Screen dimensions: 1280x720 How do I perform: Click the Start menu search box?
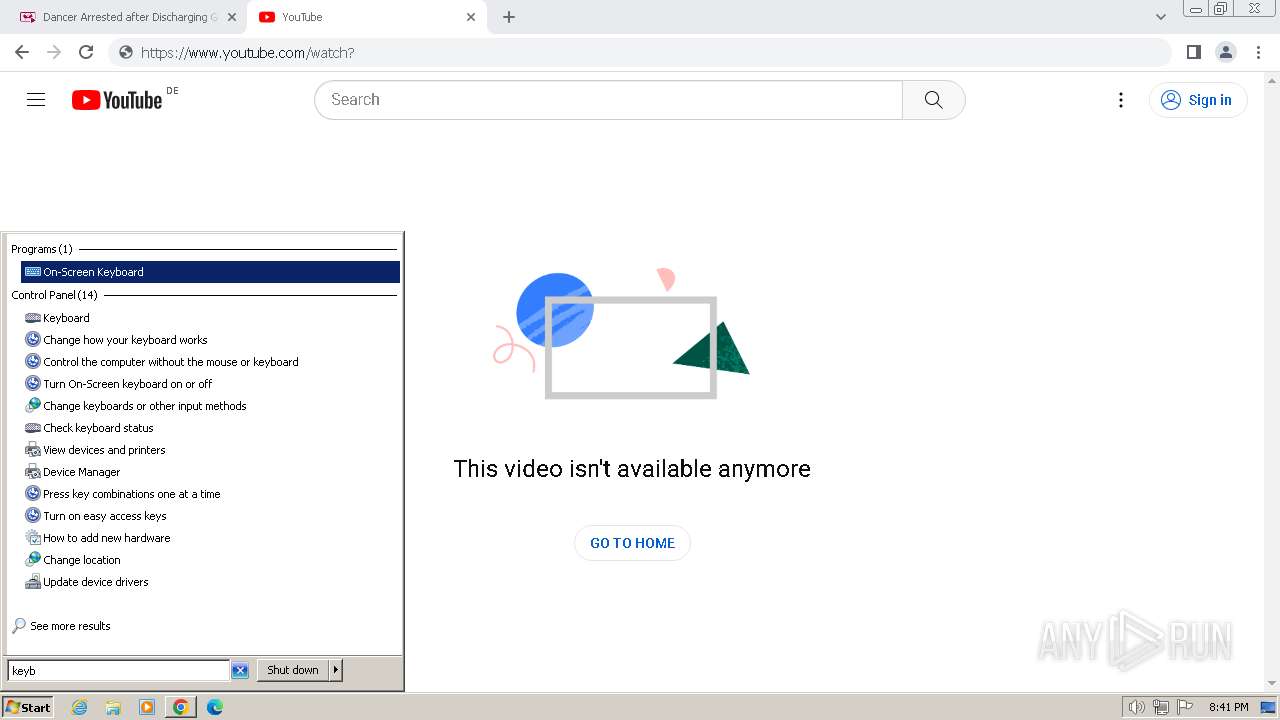(x=118, y=671)
